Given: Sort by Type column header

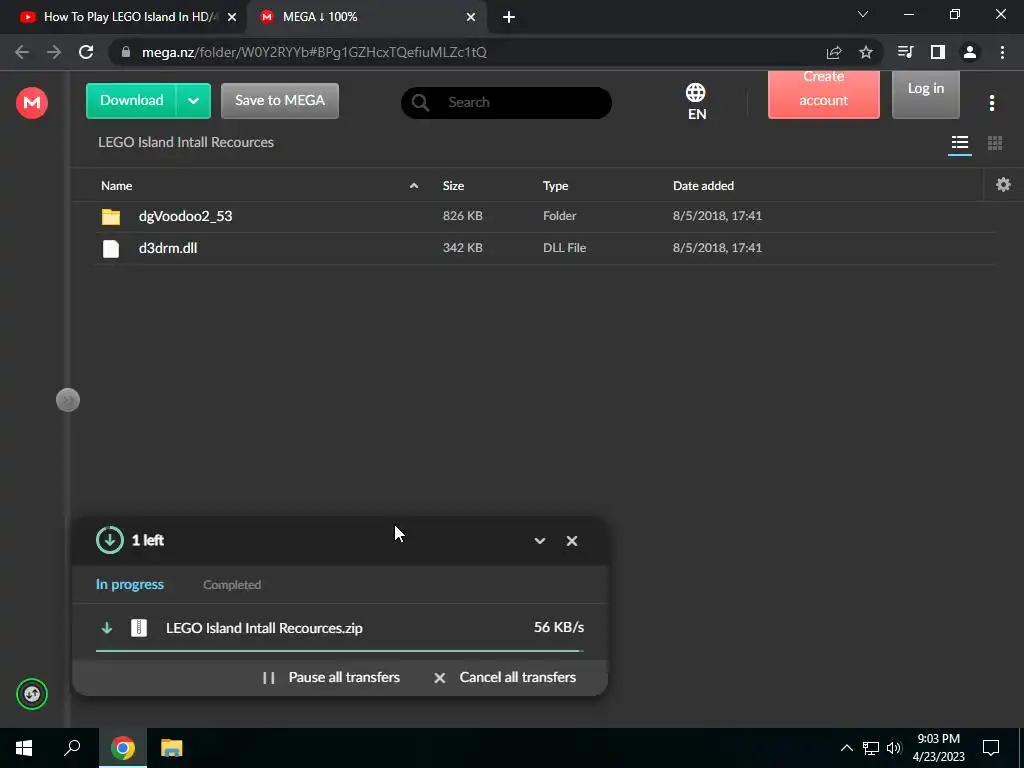Looking at the screenshot, I should (x=555, y=185).
